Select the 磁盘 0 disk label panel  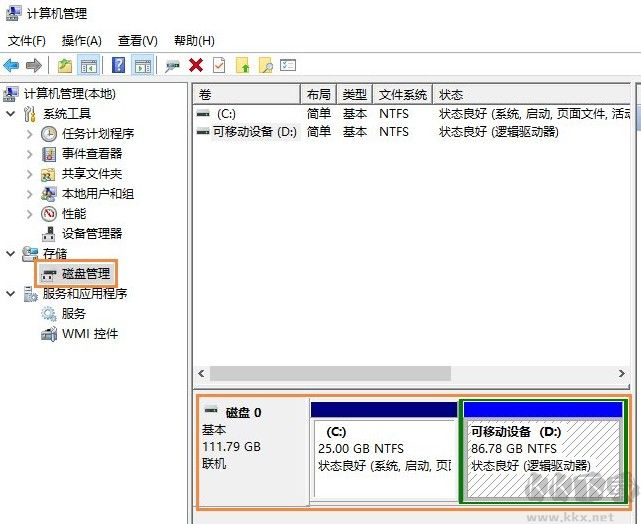coord(253,452)
